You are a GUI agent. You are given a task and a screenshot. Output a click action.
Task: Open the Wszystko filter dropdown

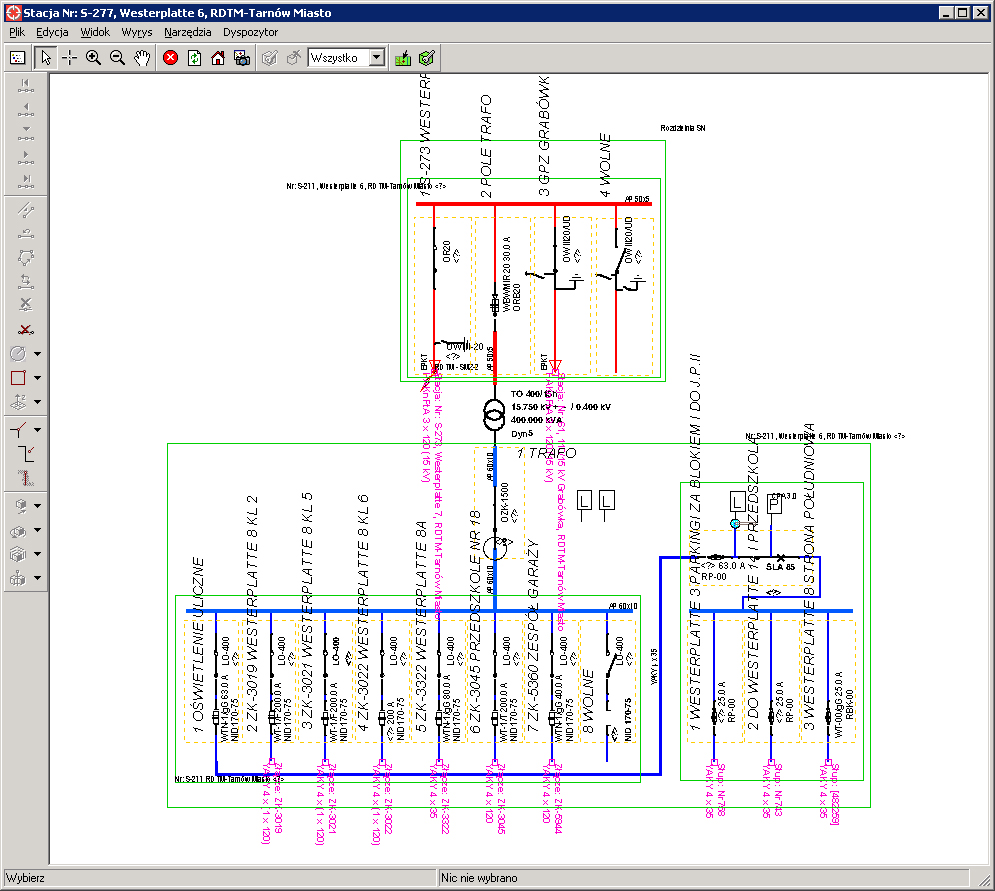(x=377, y=58)
